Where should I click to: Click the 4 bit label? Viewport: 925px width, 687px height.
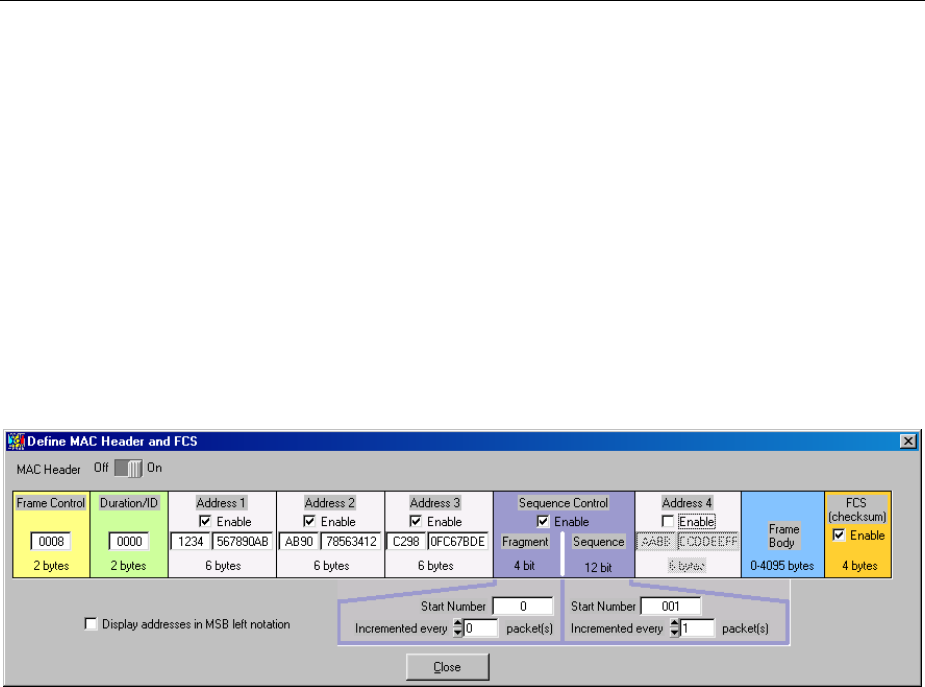pyautogui.click(x=524, y=566)
